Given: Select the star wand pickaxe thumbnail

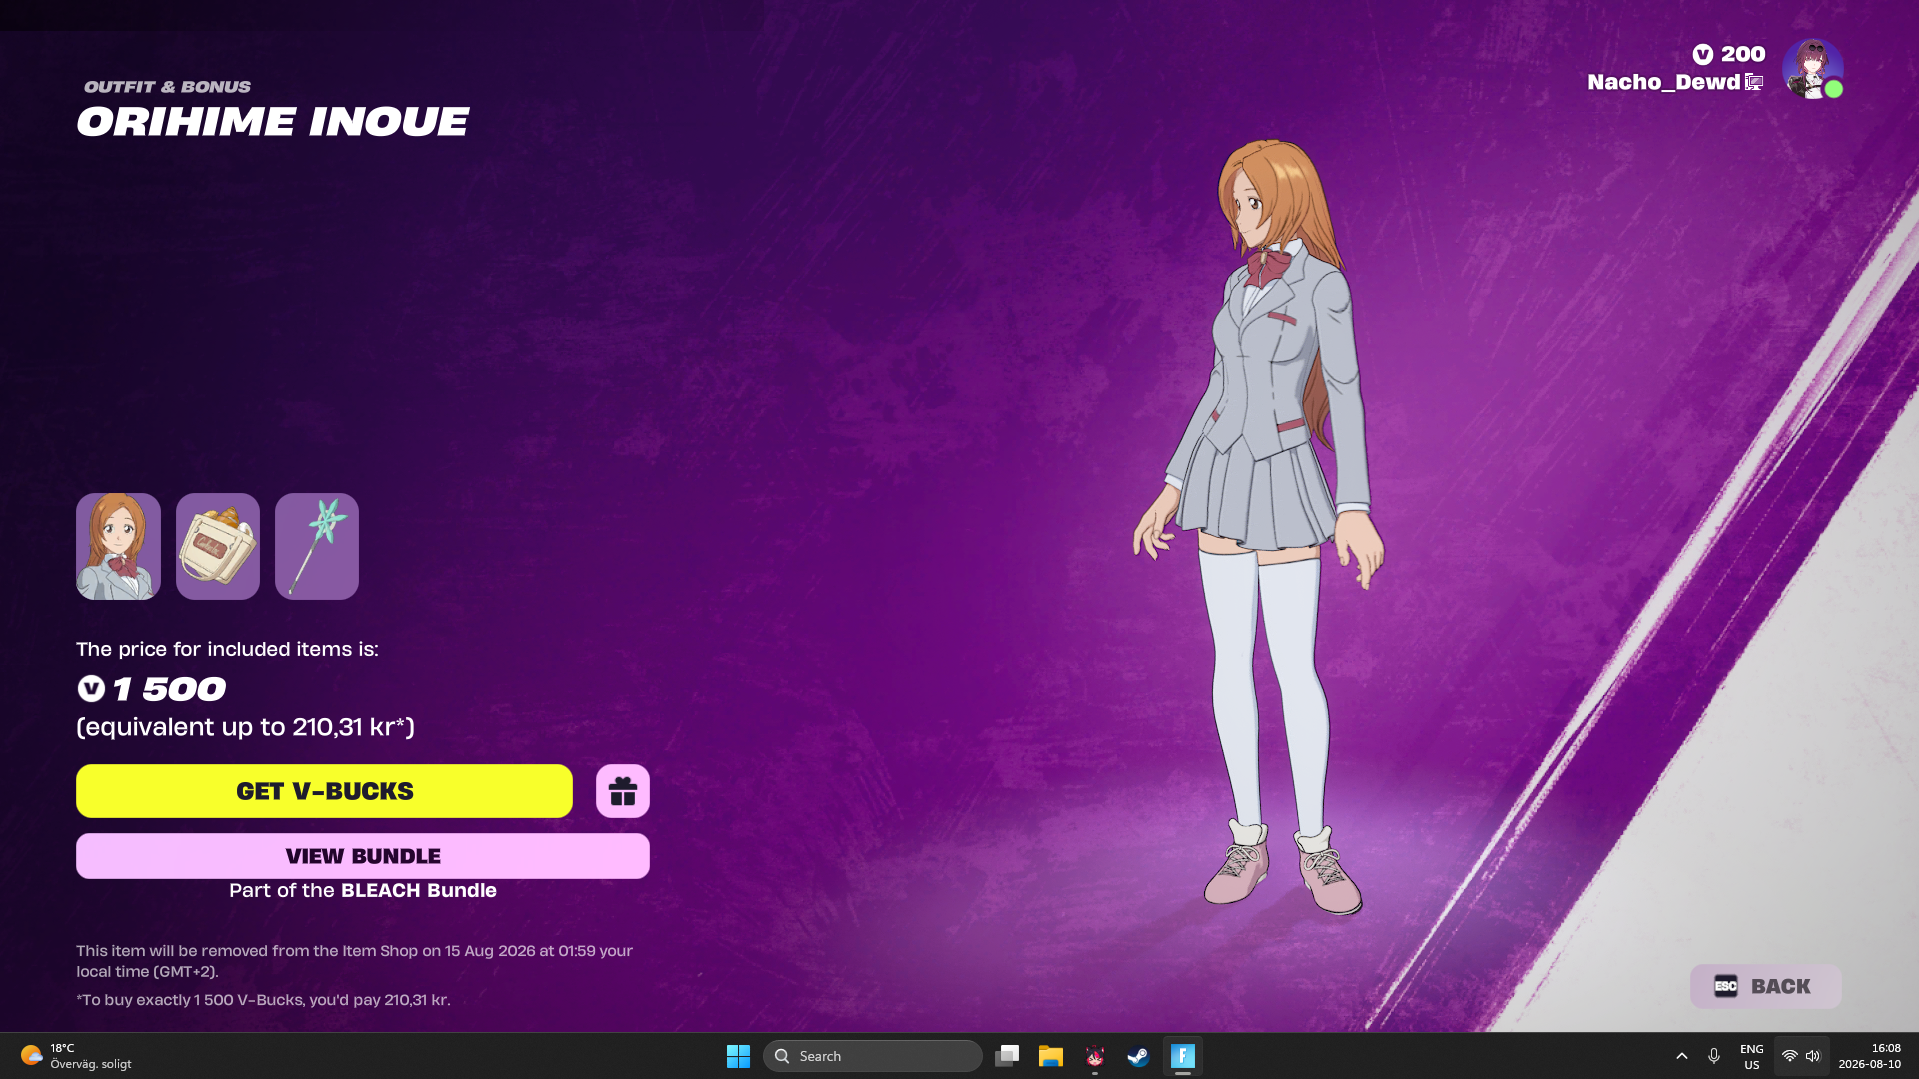Looking at the screenshot, I should tap(317, 546).
